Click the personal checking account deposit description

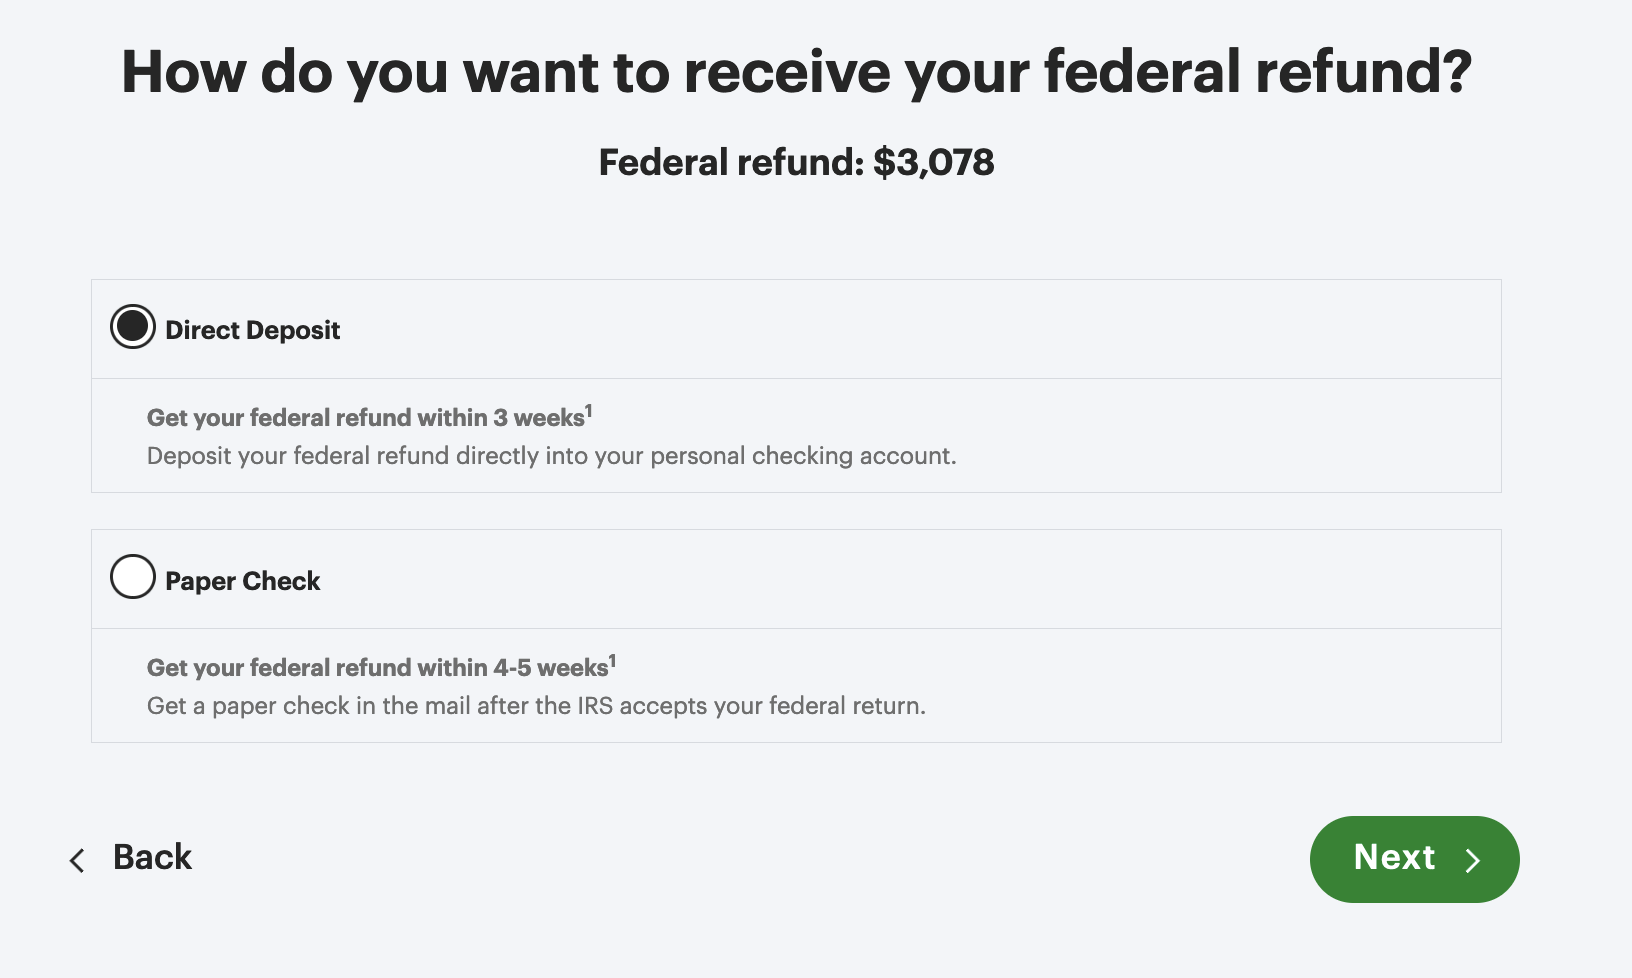click(x=551, y=456)
